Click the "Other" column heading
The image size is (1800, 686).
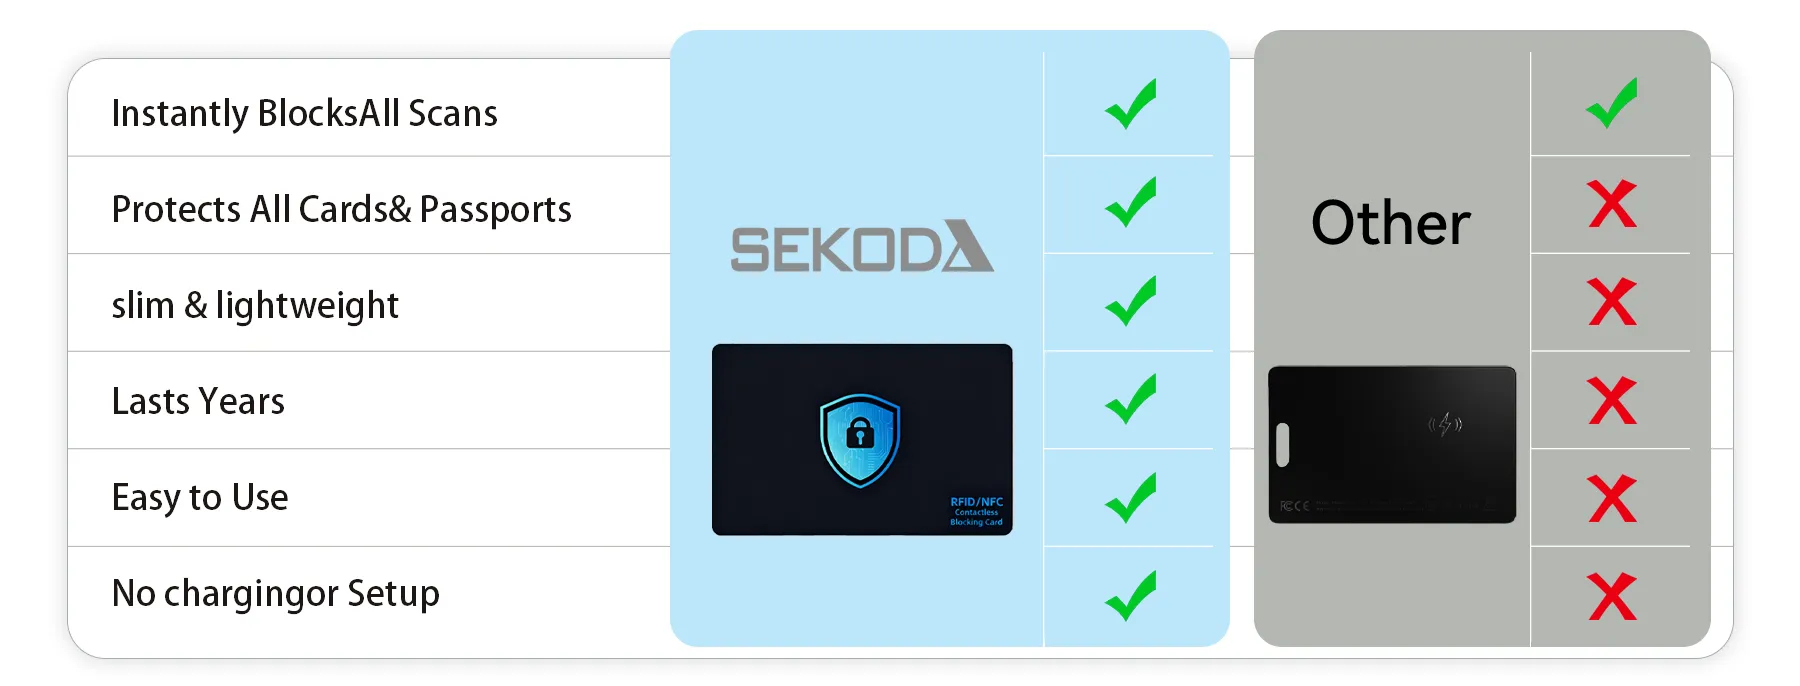click(x=1391, y=222)
